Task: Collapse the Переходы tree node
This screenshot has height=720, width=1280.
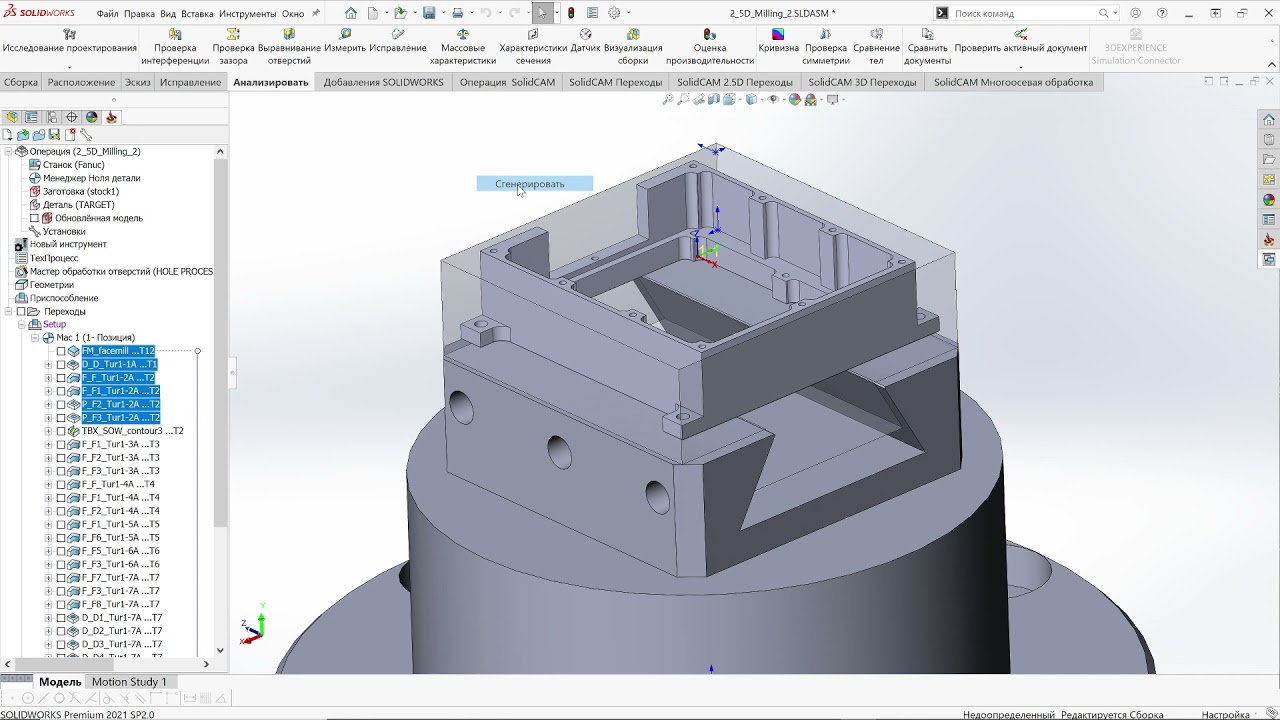Action: click(x=8, y=311)
